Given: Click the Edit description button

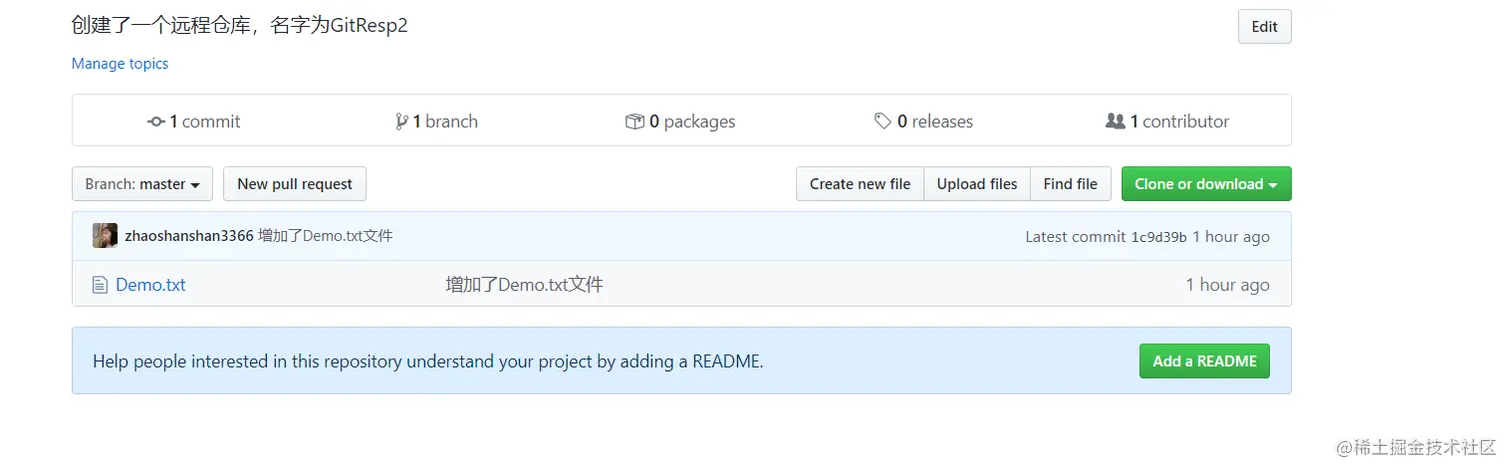Looking at the screenshot, I should [x=1264, y=27].
